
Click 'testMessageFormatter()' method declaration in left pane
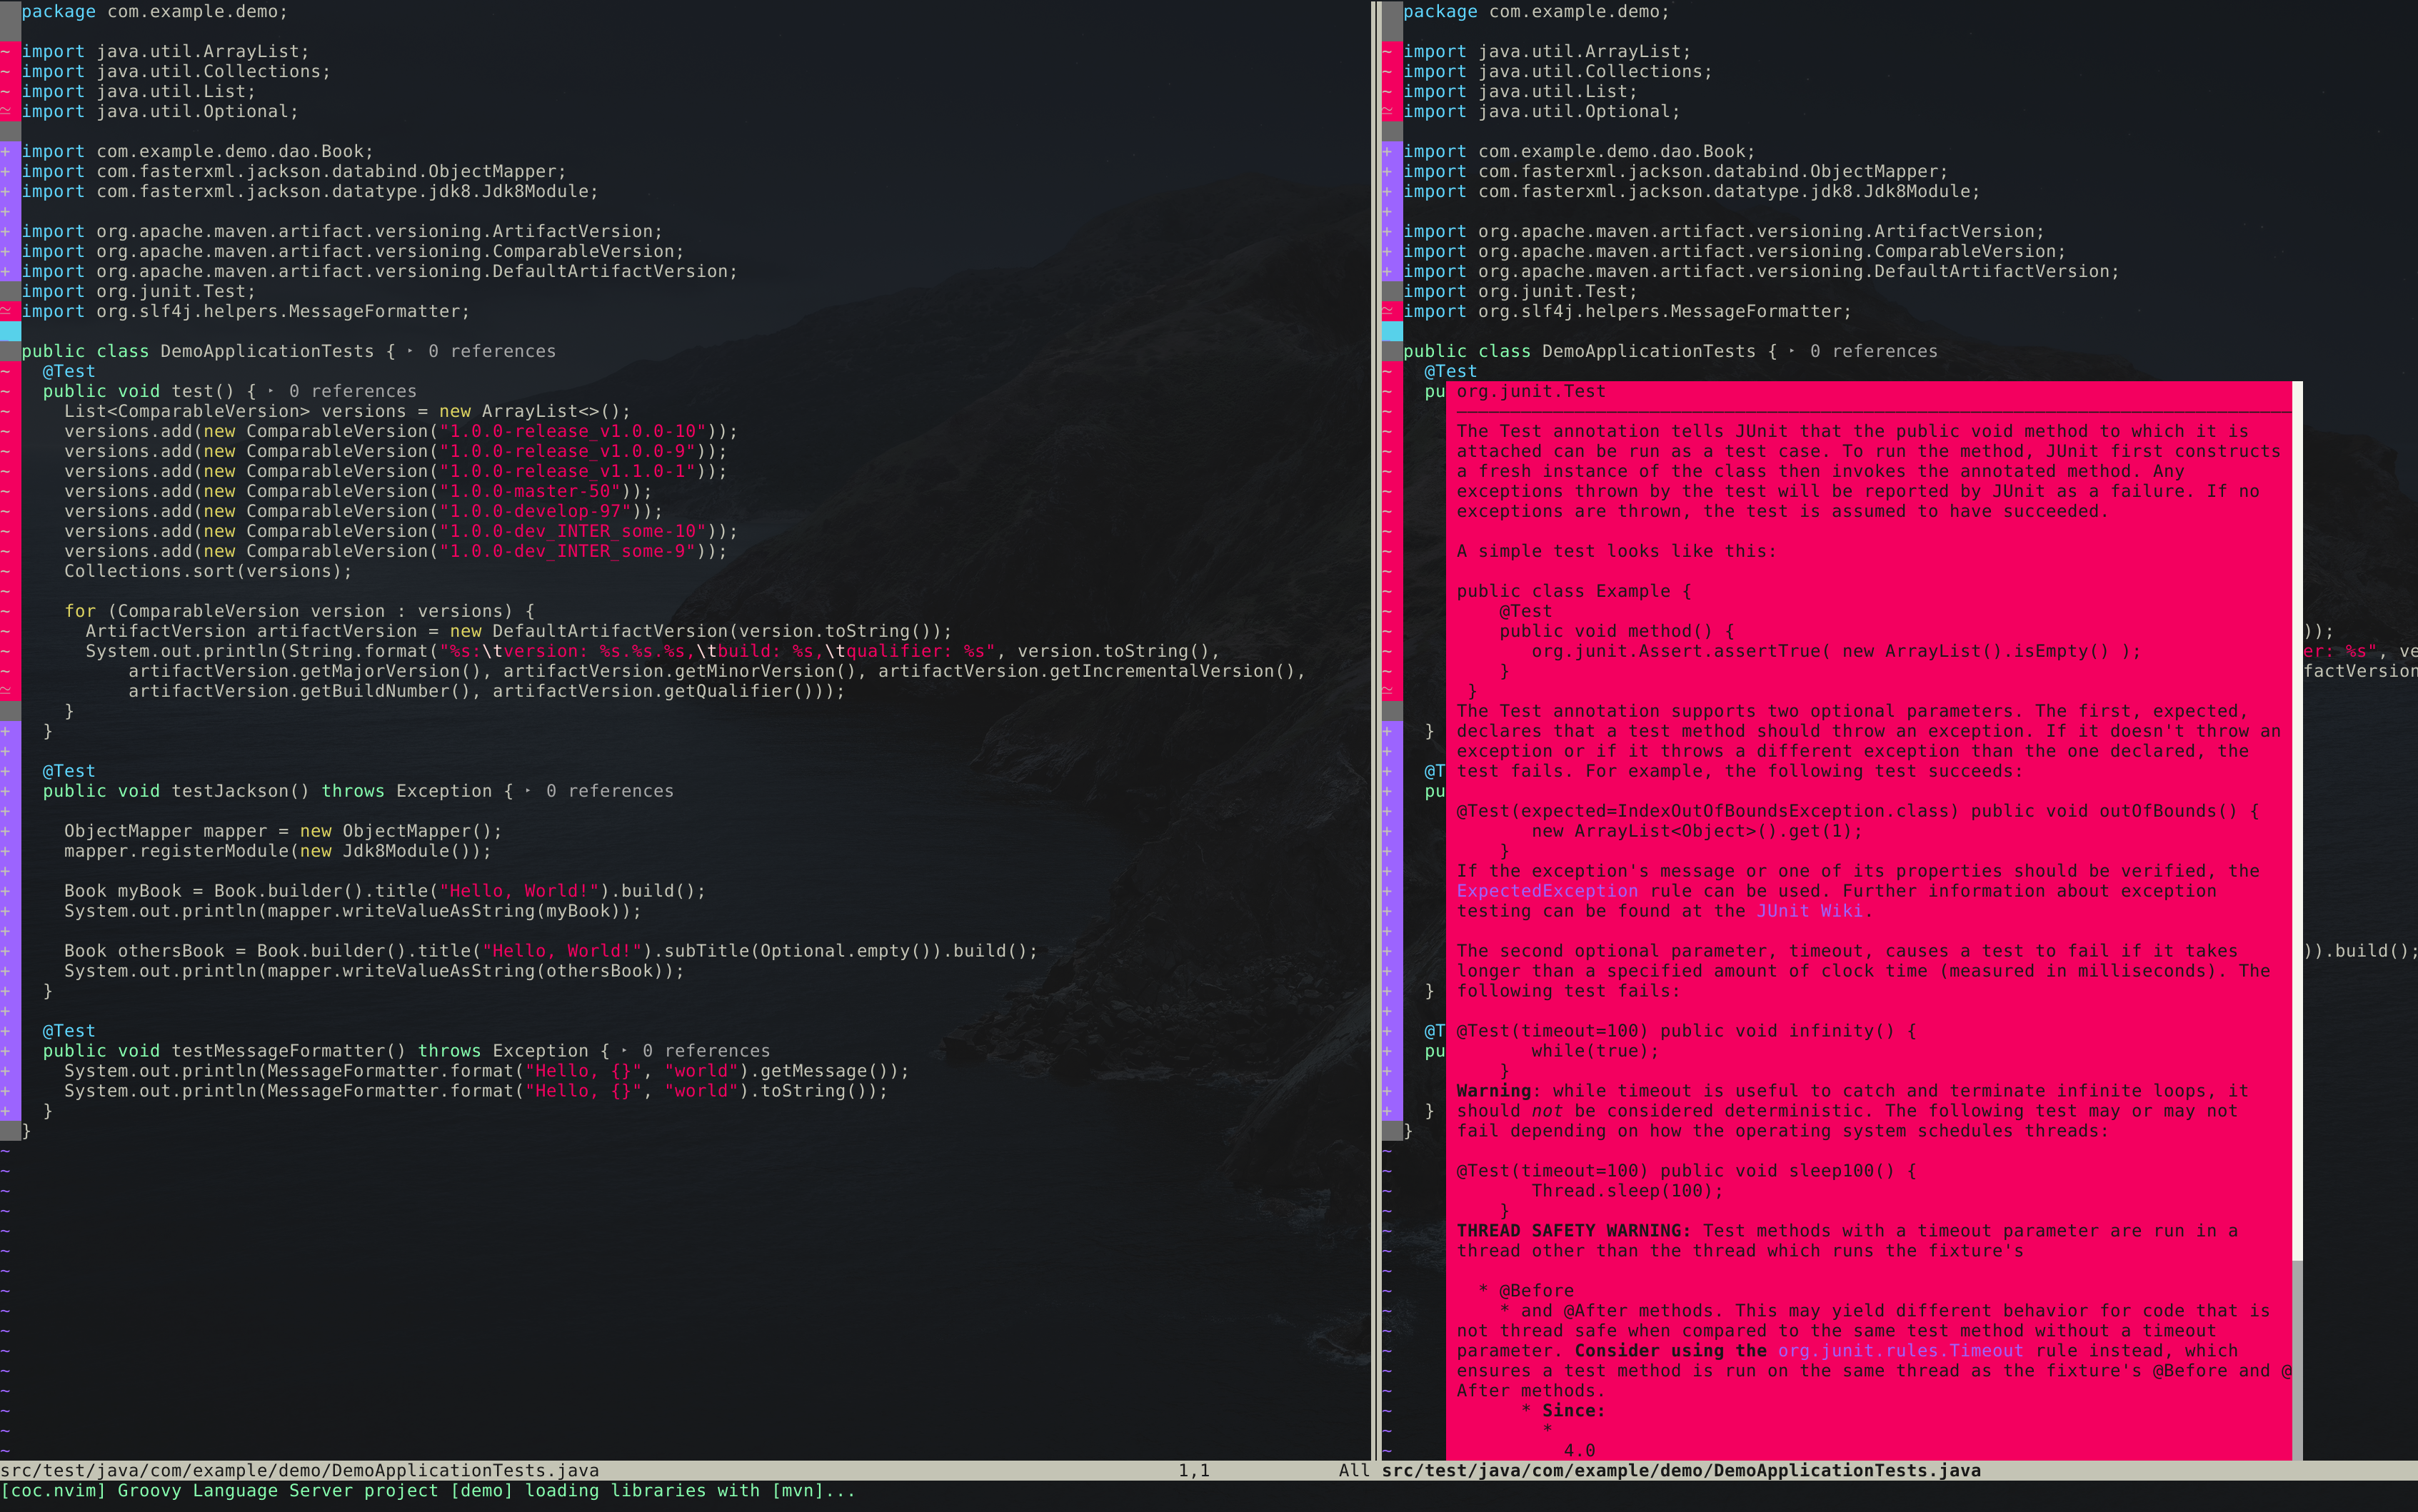[x=325, y=1051]
